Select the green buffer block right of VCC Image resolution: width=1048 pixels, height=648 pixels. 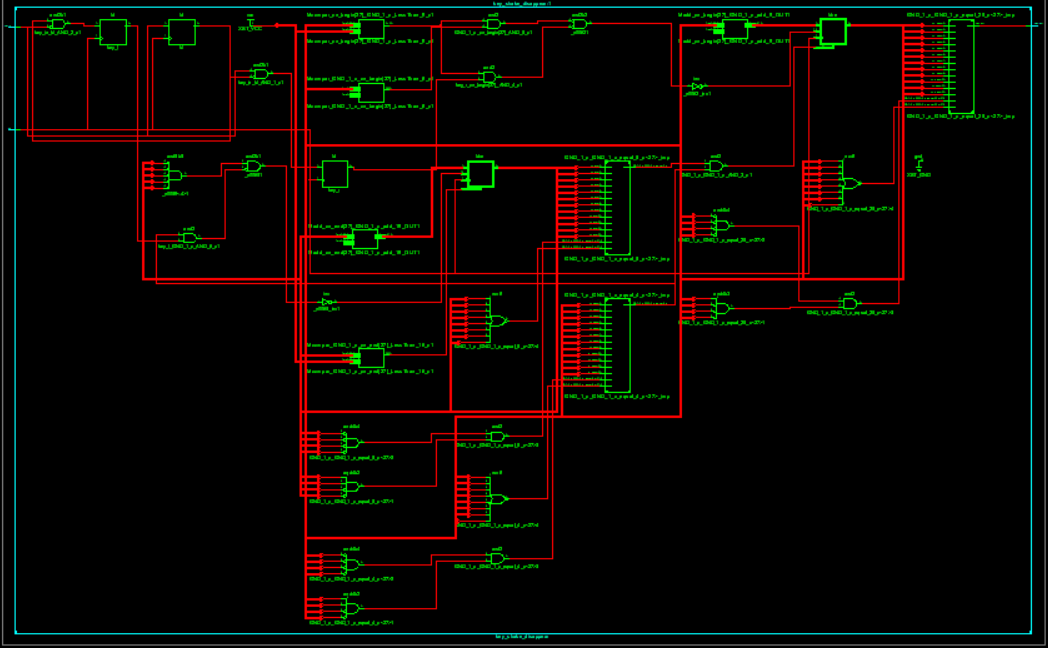click(x=831, y=32)
